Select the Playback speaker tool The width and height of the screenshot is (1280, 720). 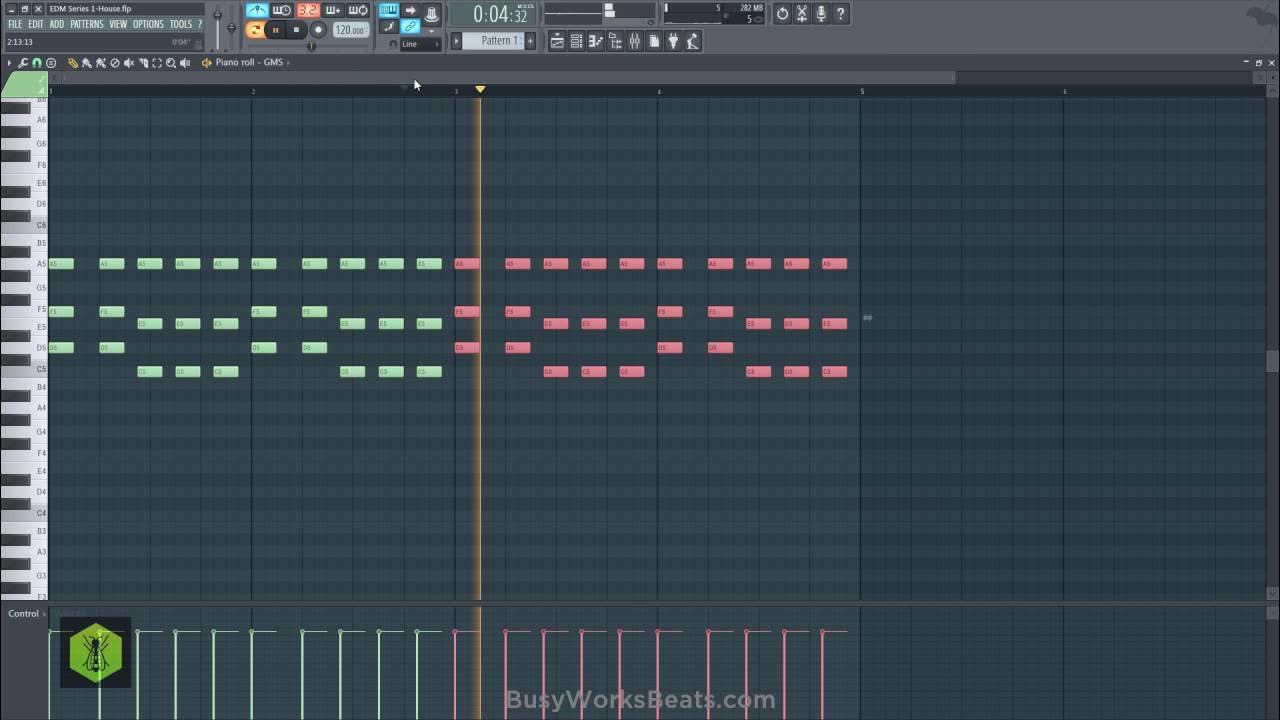pos(185,62)
